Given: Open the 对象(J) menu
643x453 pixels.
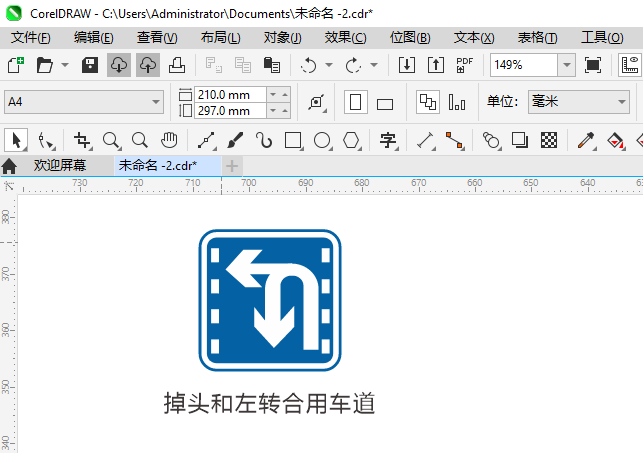Looking at the screenshot, I should click(283, 38).
